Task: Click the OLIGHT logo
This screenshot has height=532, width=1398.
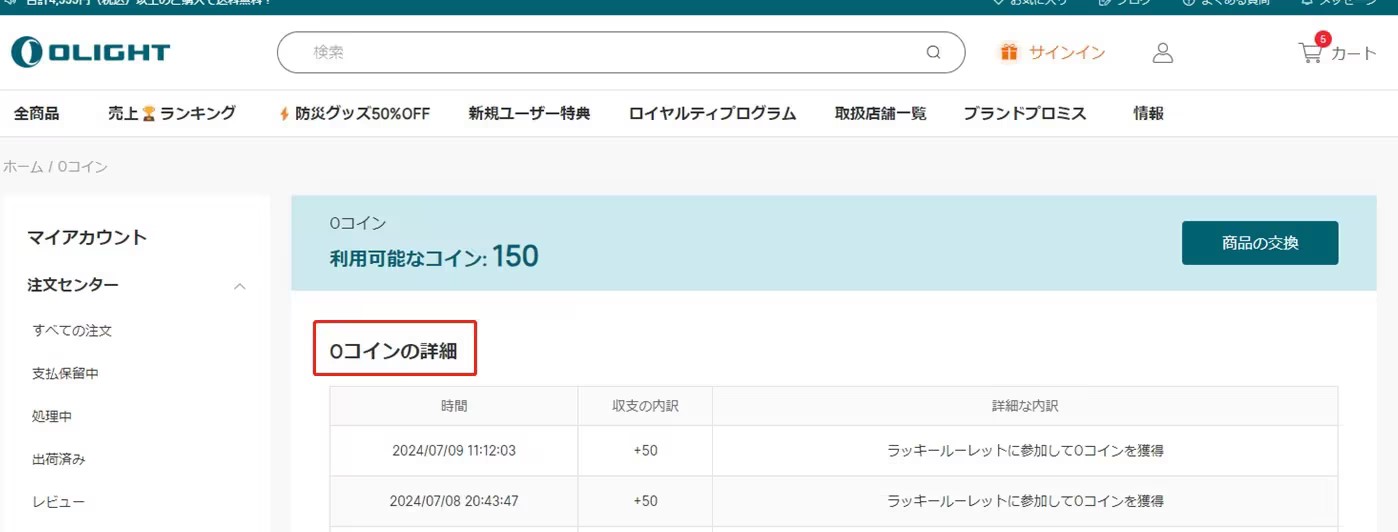Action: (x=90, y=52)
